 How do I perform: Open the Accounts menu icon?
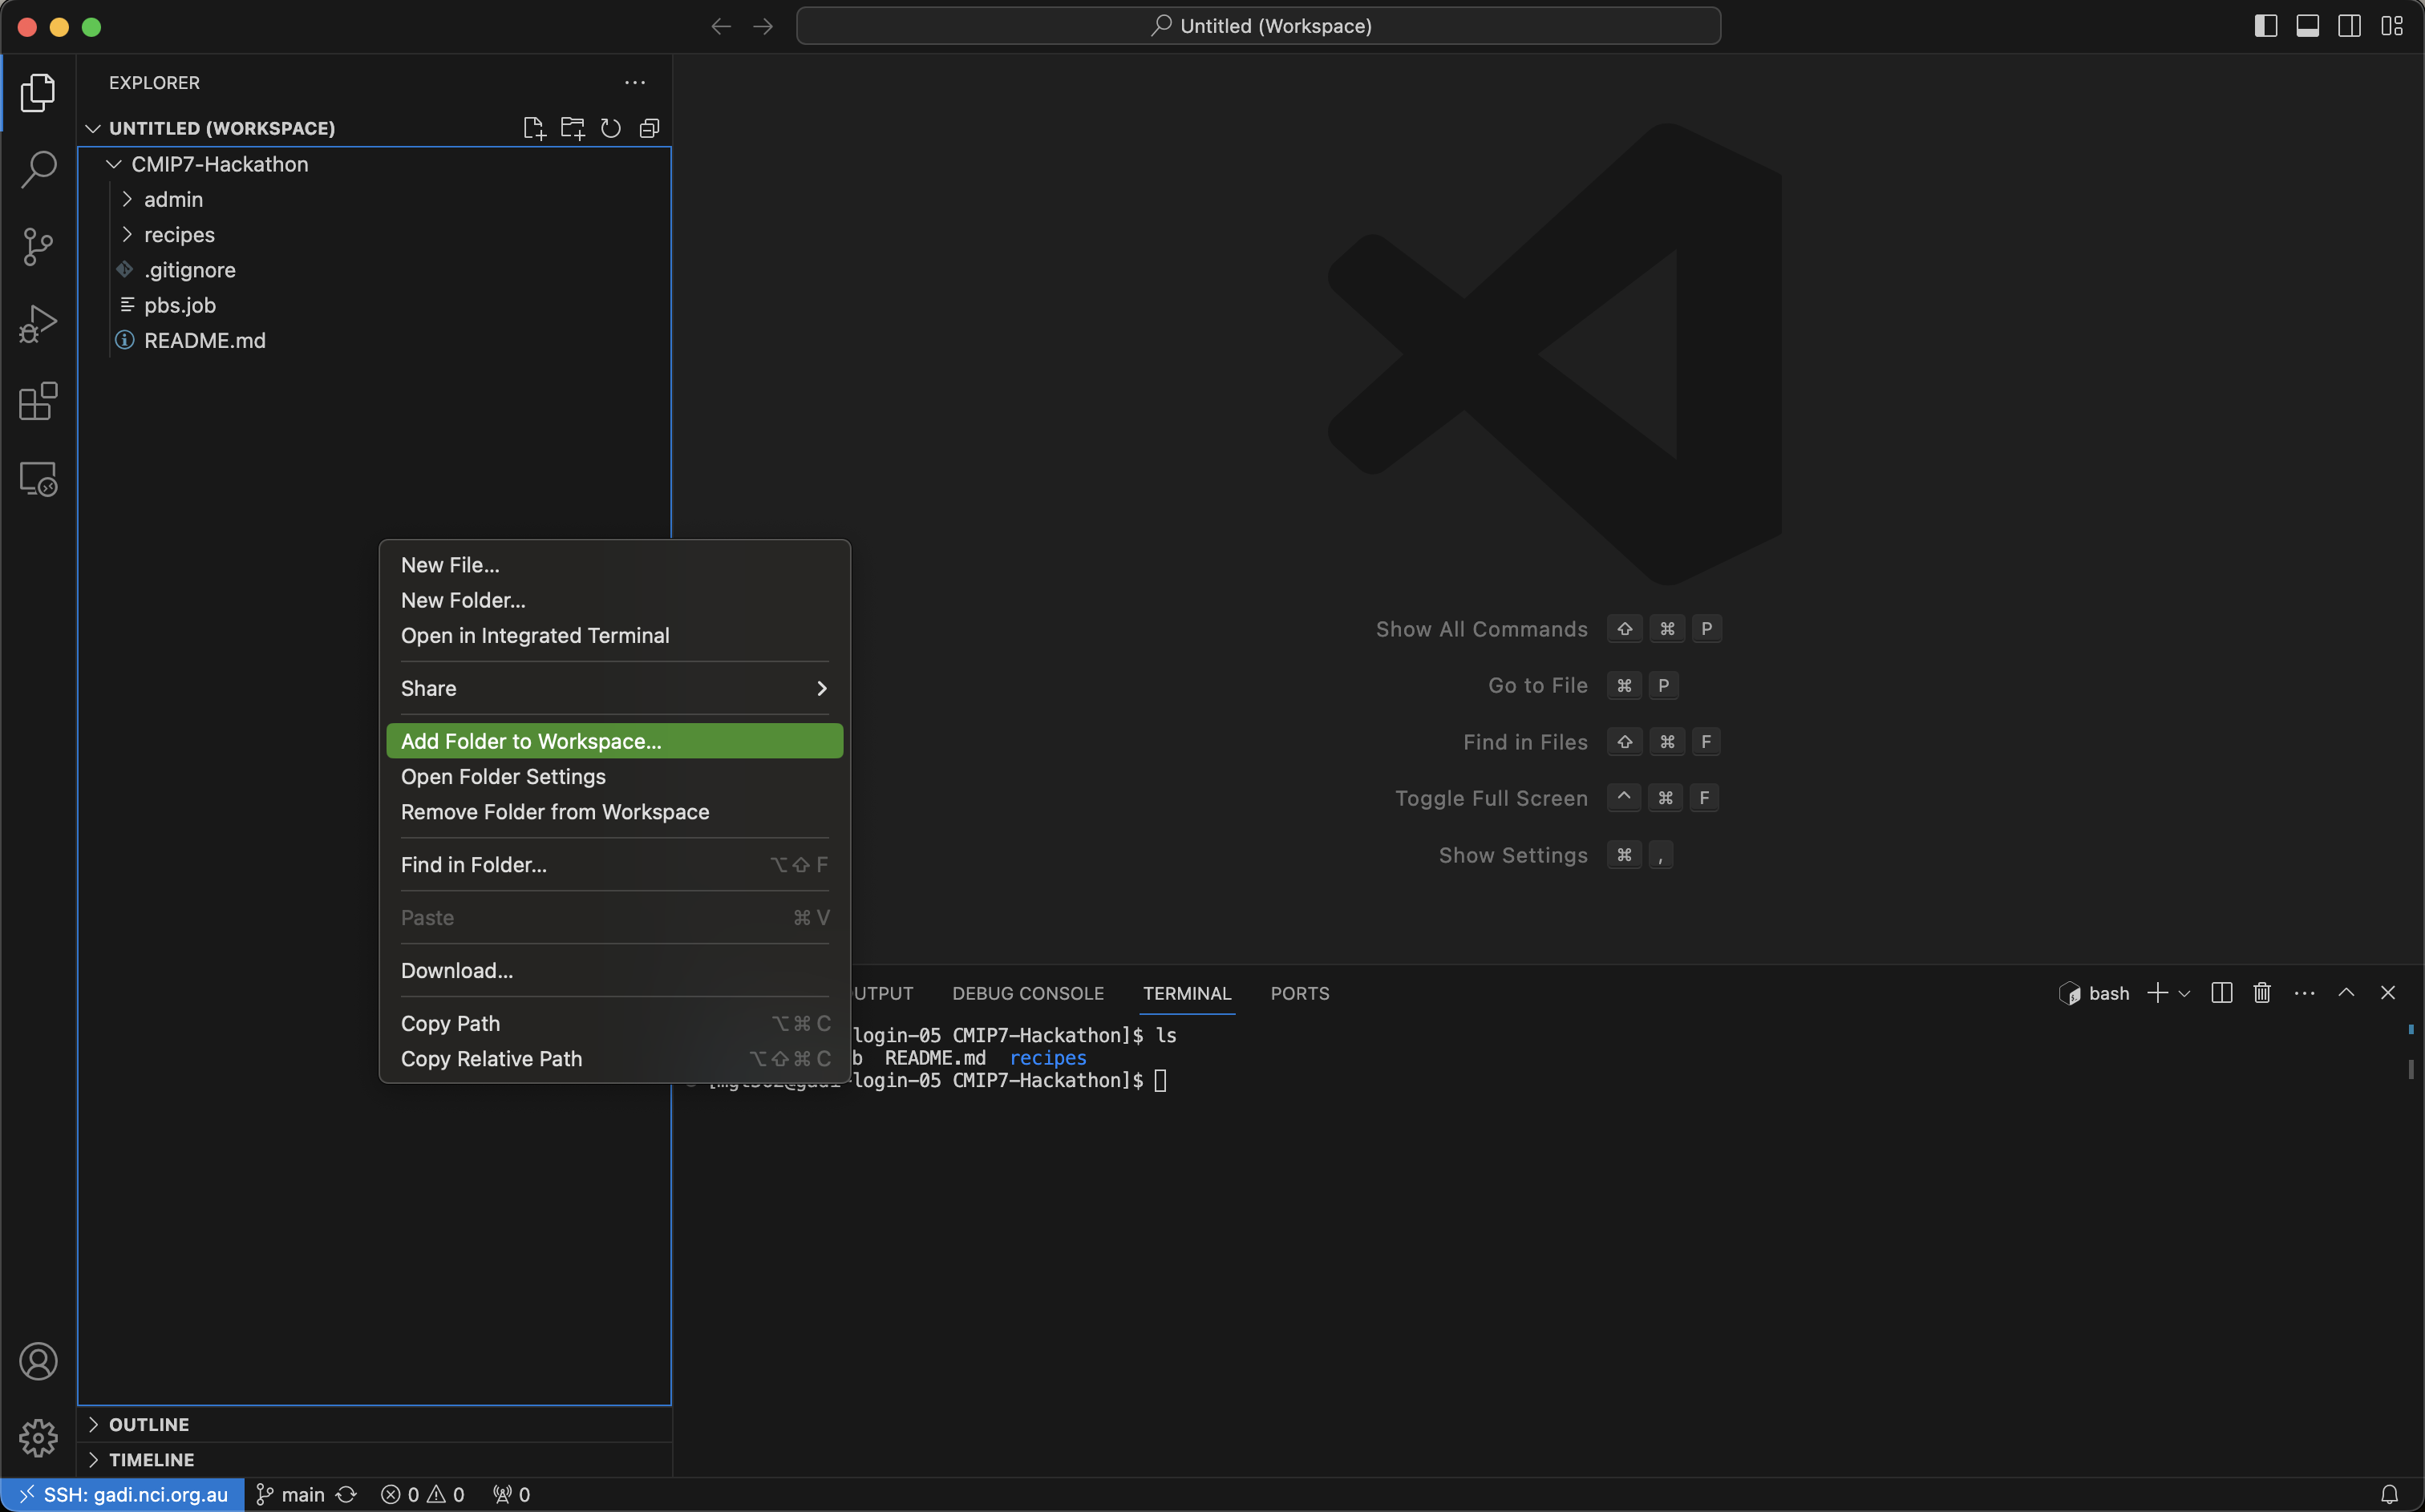click(x=38, y=1361)
